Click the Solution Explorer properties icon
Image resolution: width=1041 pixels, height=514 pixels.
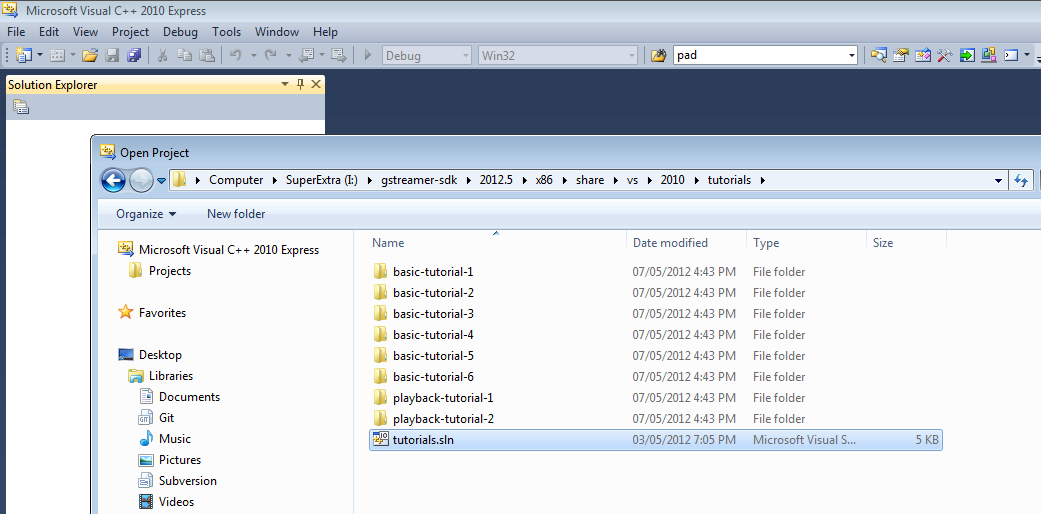[x=21, y=107]
